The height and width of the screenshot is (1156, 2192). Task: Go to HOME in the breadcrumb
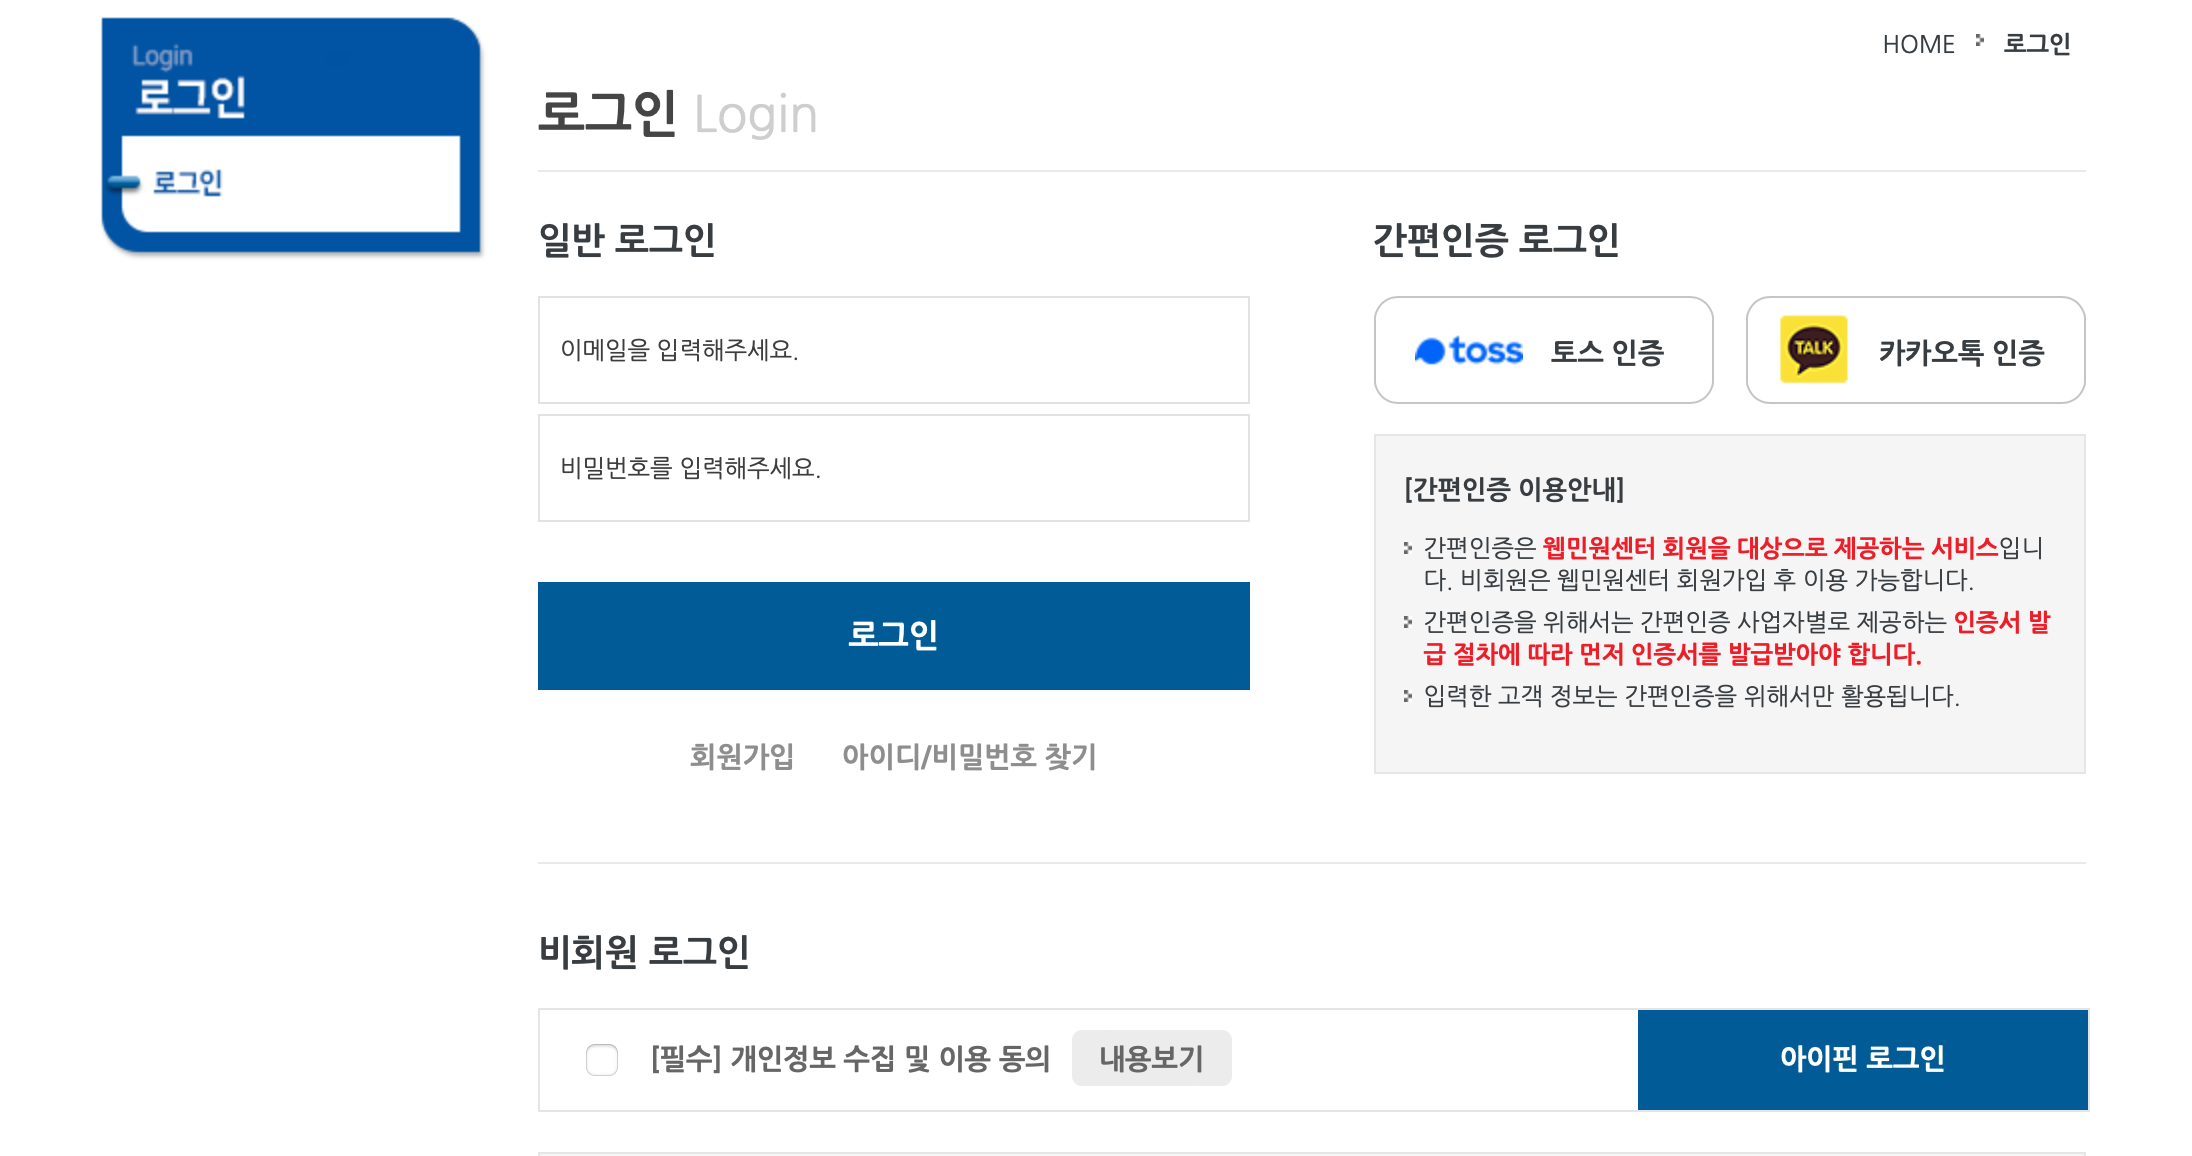click(1918, 44)
